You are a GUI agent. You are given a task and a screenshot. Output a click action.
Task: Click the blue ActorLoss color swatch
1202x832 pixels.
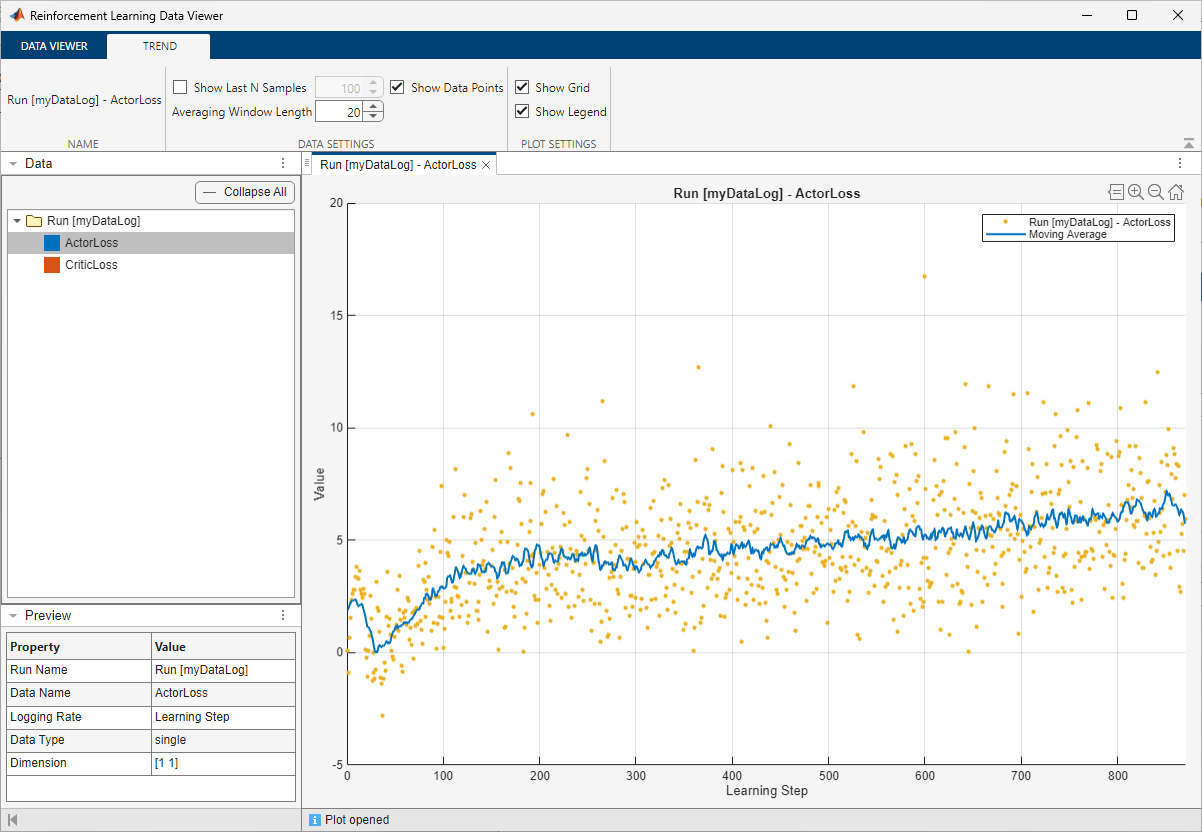[x=52, y=243]
